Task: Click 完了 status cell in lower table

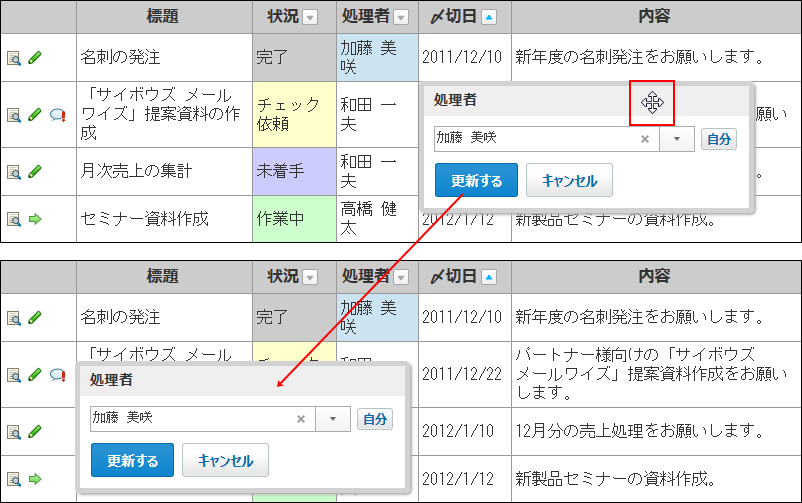Action: click(x=294, y=317)
